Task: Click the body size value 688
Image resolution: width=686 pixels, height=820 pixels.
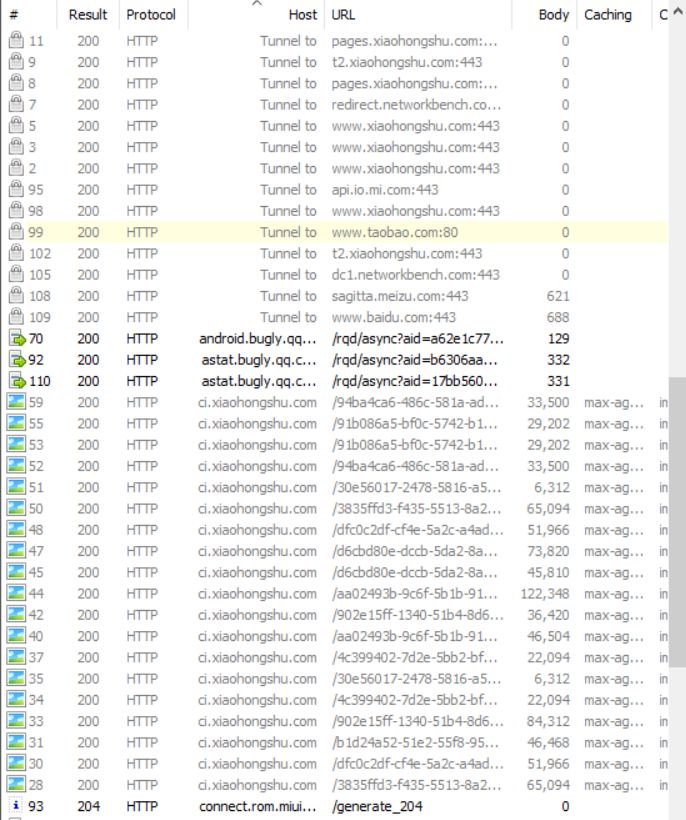Action: (x=558, y=317)
